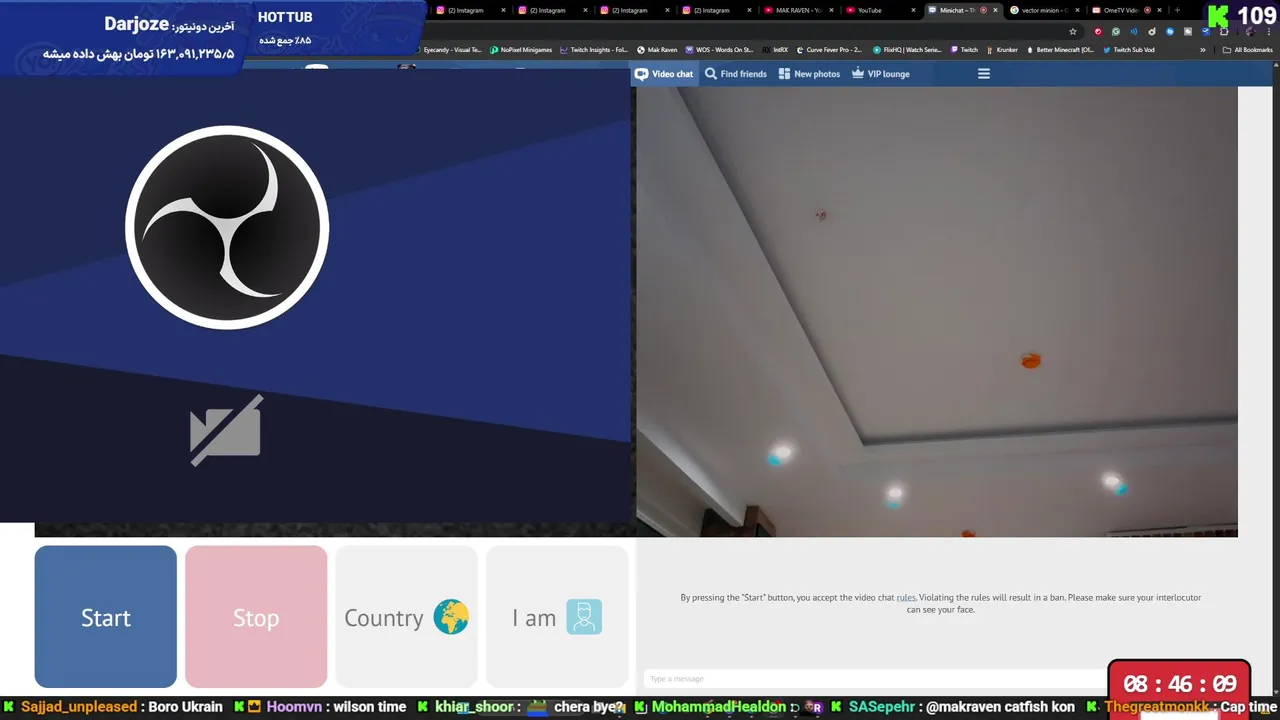Image resolution: width=1280 pixels, height=720 pixels.
Task: Open a new browser tab
Action: click(1176, 10)
